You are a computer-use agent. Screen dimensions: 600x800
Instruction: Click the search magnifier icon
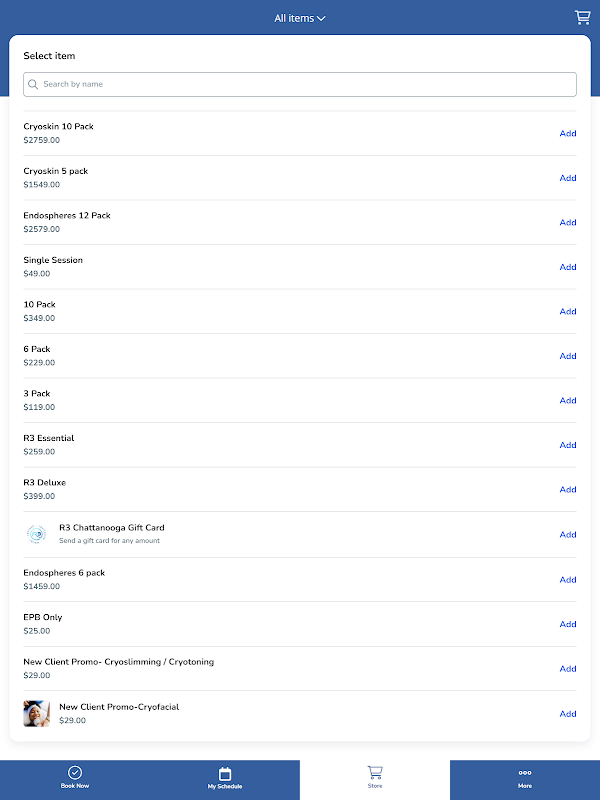point(33,85)
